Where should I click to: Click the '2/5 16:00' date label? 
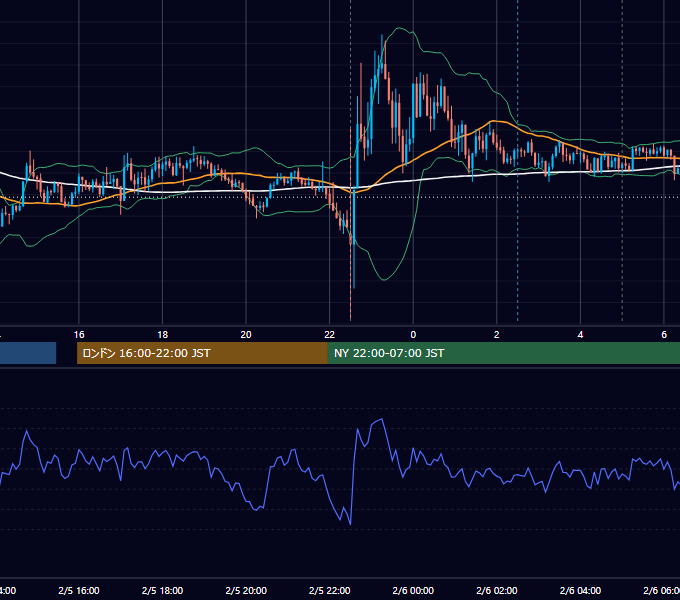click(x=79, y=590)
